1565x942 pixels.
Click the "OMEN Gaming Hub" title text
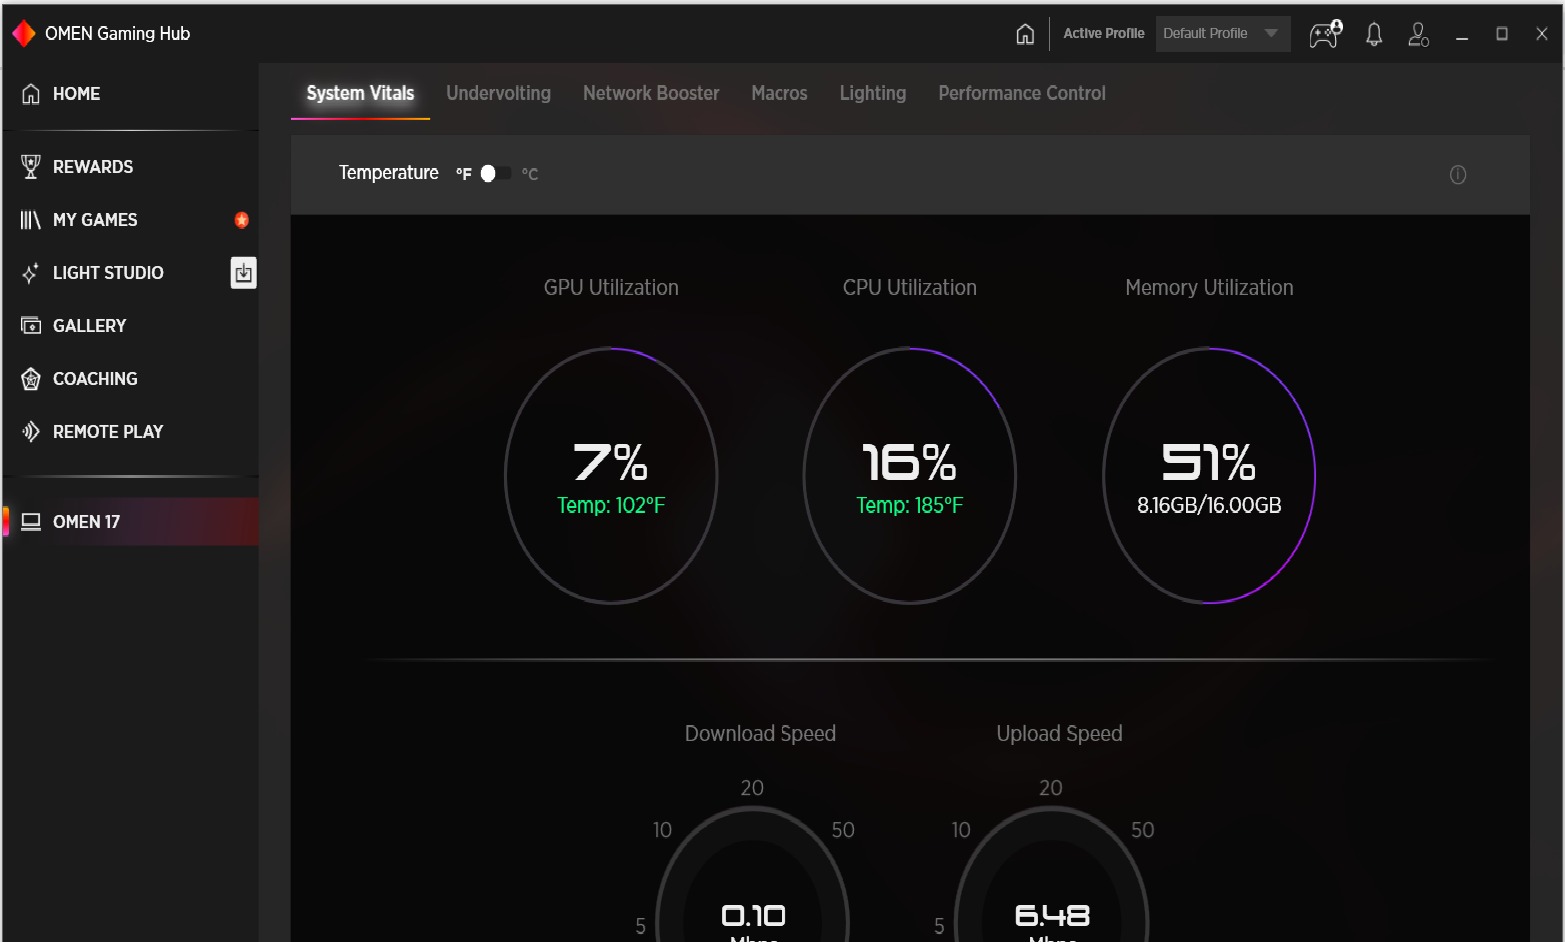(x=117, y=34)
